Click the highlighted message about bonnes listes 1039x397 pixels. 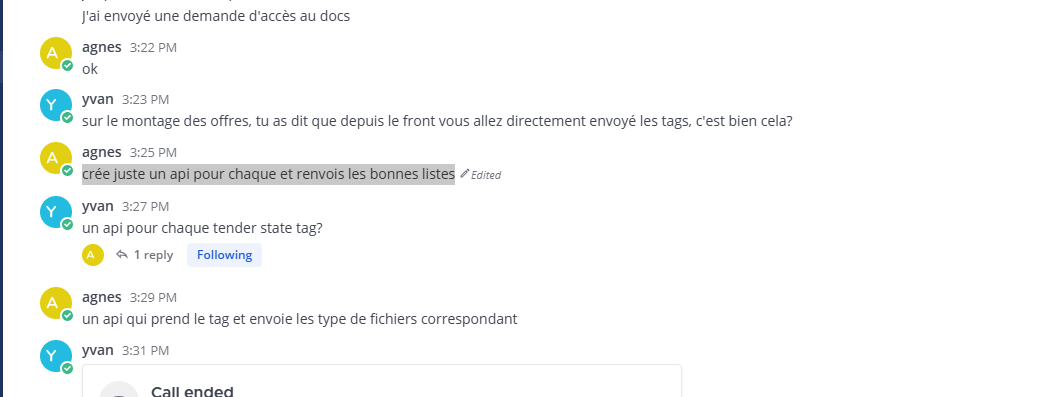click(x=268, y=174)
